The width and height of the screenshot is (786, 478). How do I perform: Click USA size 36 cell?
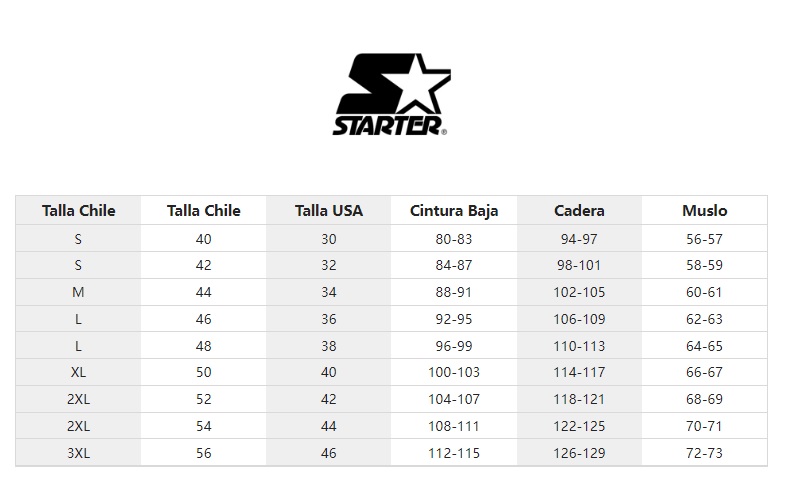click(x=329, y=319)
